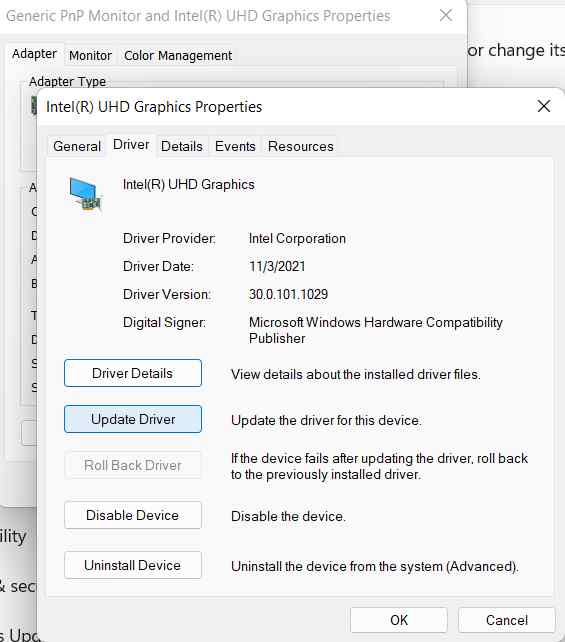Image resolution: width=565 pixels, height=642 pixels.
Task: Select the Monitor tab in background window
Action: coord(90,55)
